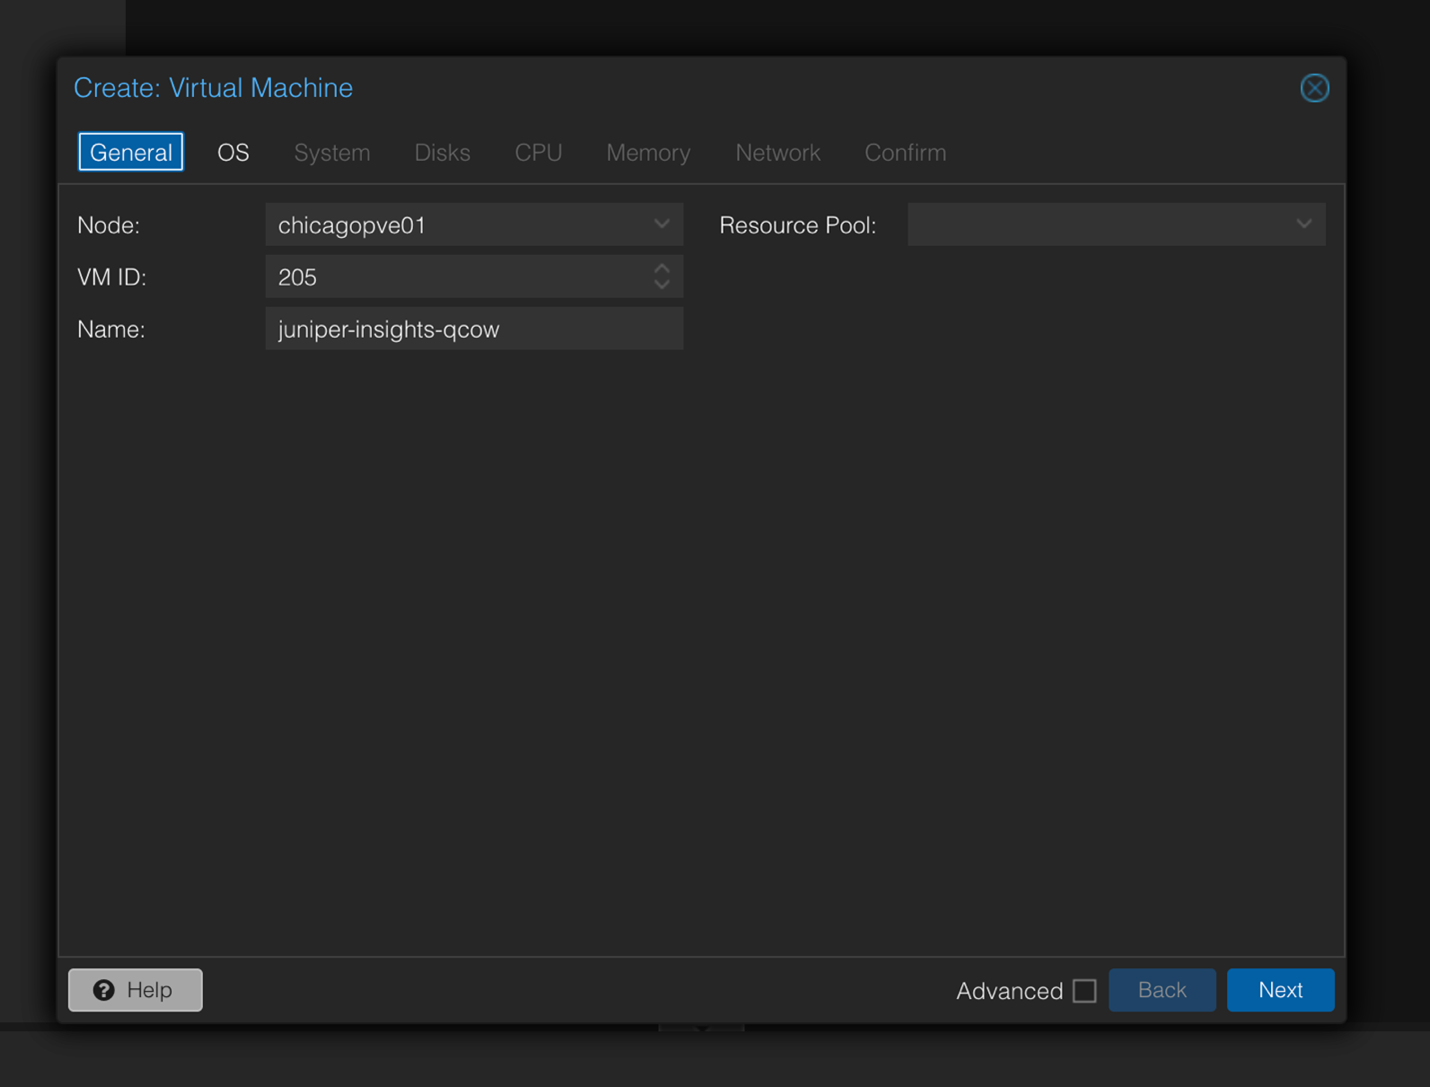Proceed with the Next button
This screenshot has height=1087, width=1430.
(x=1280, y=990)
